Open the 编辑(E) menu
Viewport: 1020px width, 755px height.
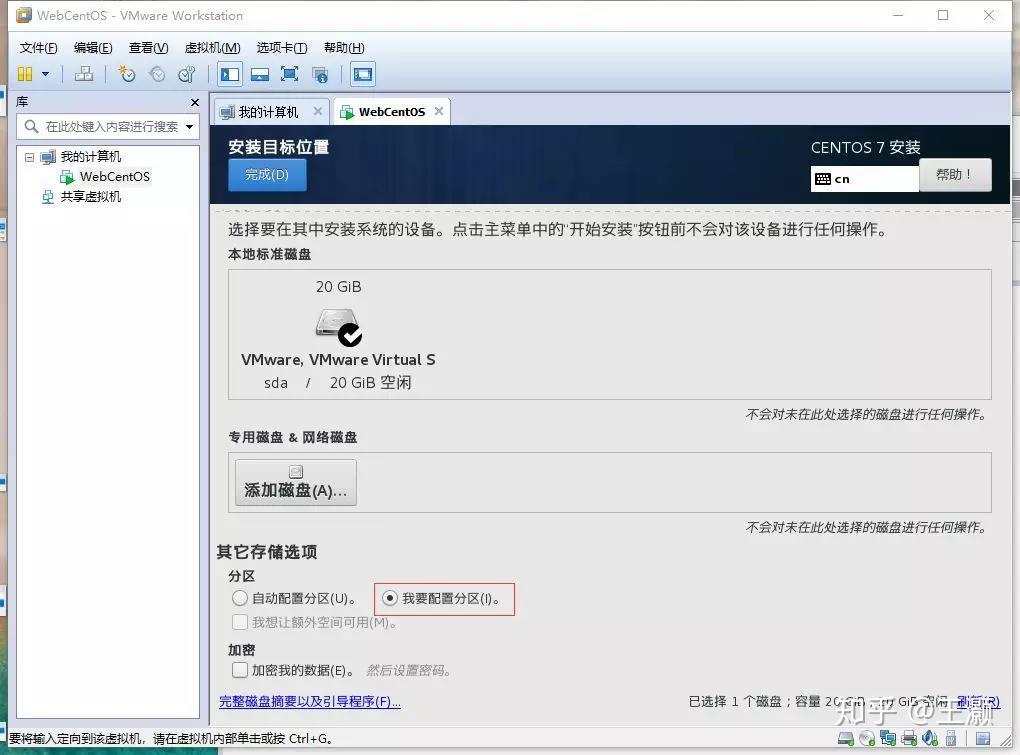93,47
